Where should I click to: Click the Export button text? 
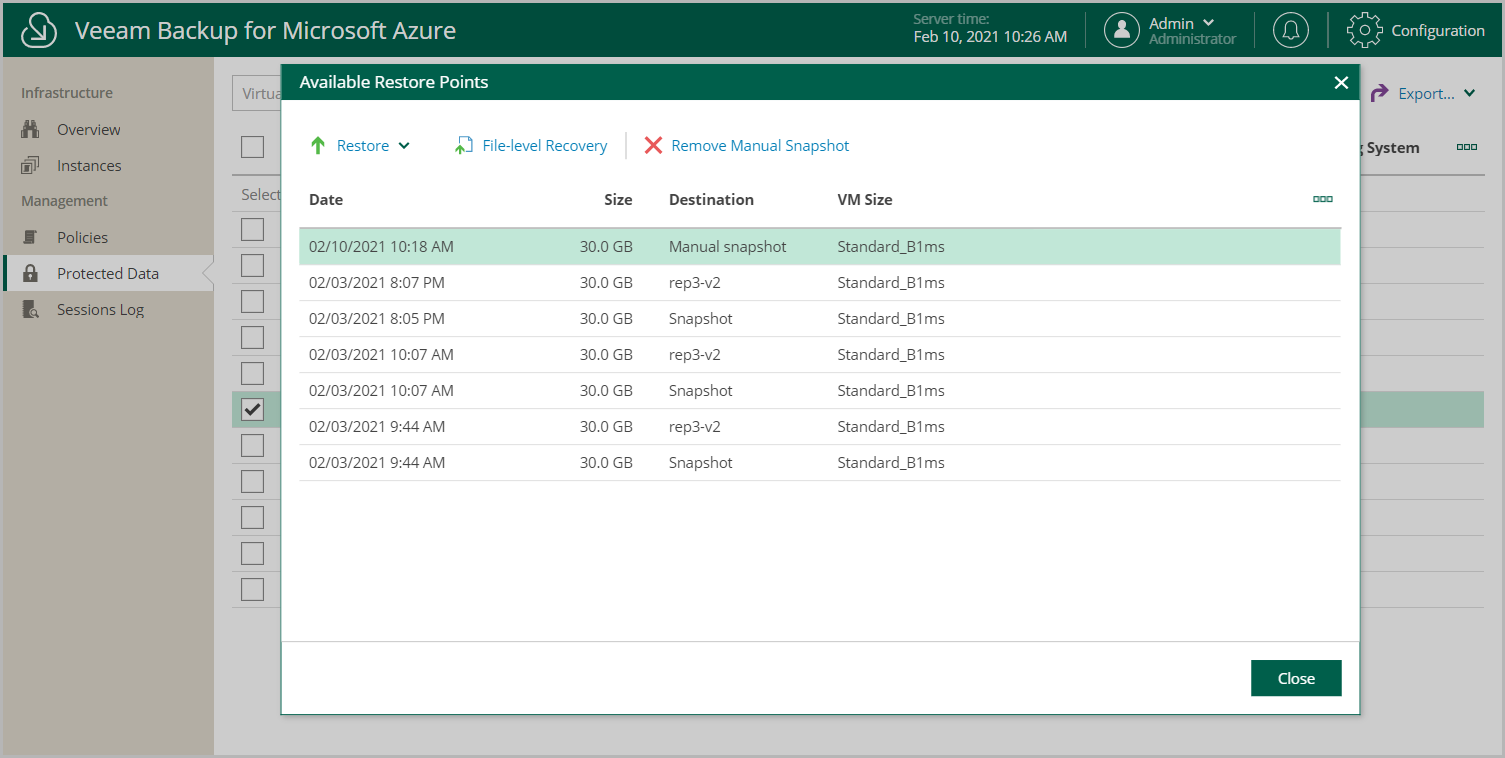(x=1426, y=93)
